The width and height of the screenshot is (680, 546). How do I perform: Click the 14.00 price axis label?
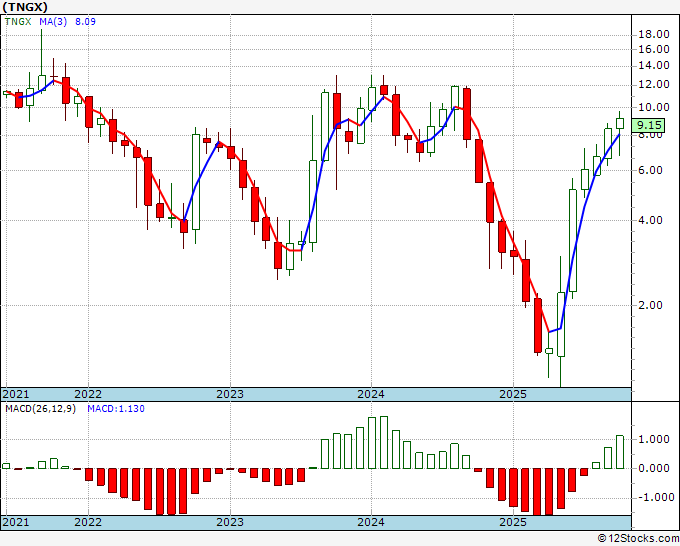point(654,66)
